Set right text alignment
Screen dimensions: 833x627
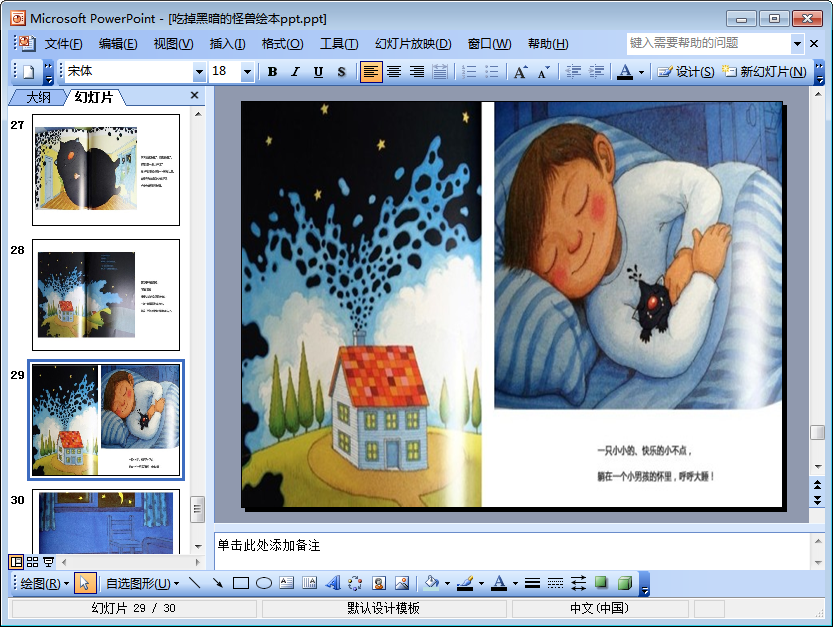point(416,72)
